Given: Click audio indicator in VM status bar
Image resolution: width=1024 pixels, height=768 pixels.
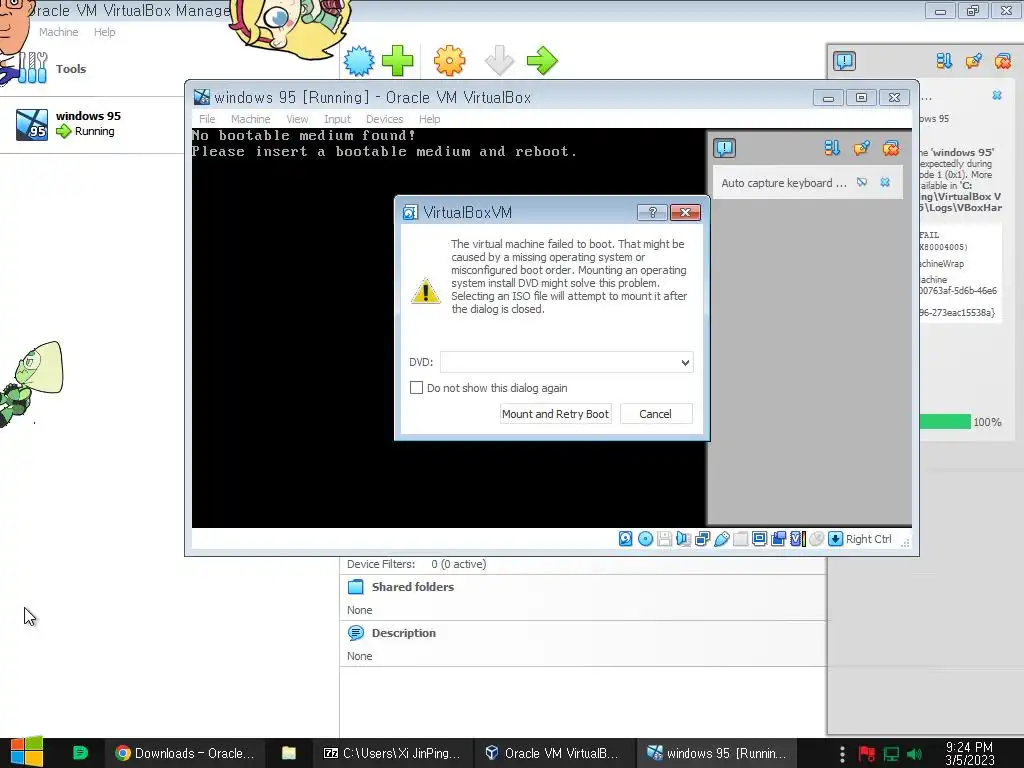Looking at the screenshot, I should (683, 539).
